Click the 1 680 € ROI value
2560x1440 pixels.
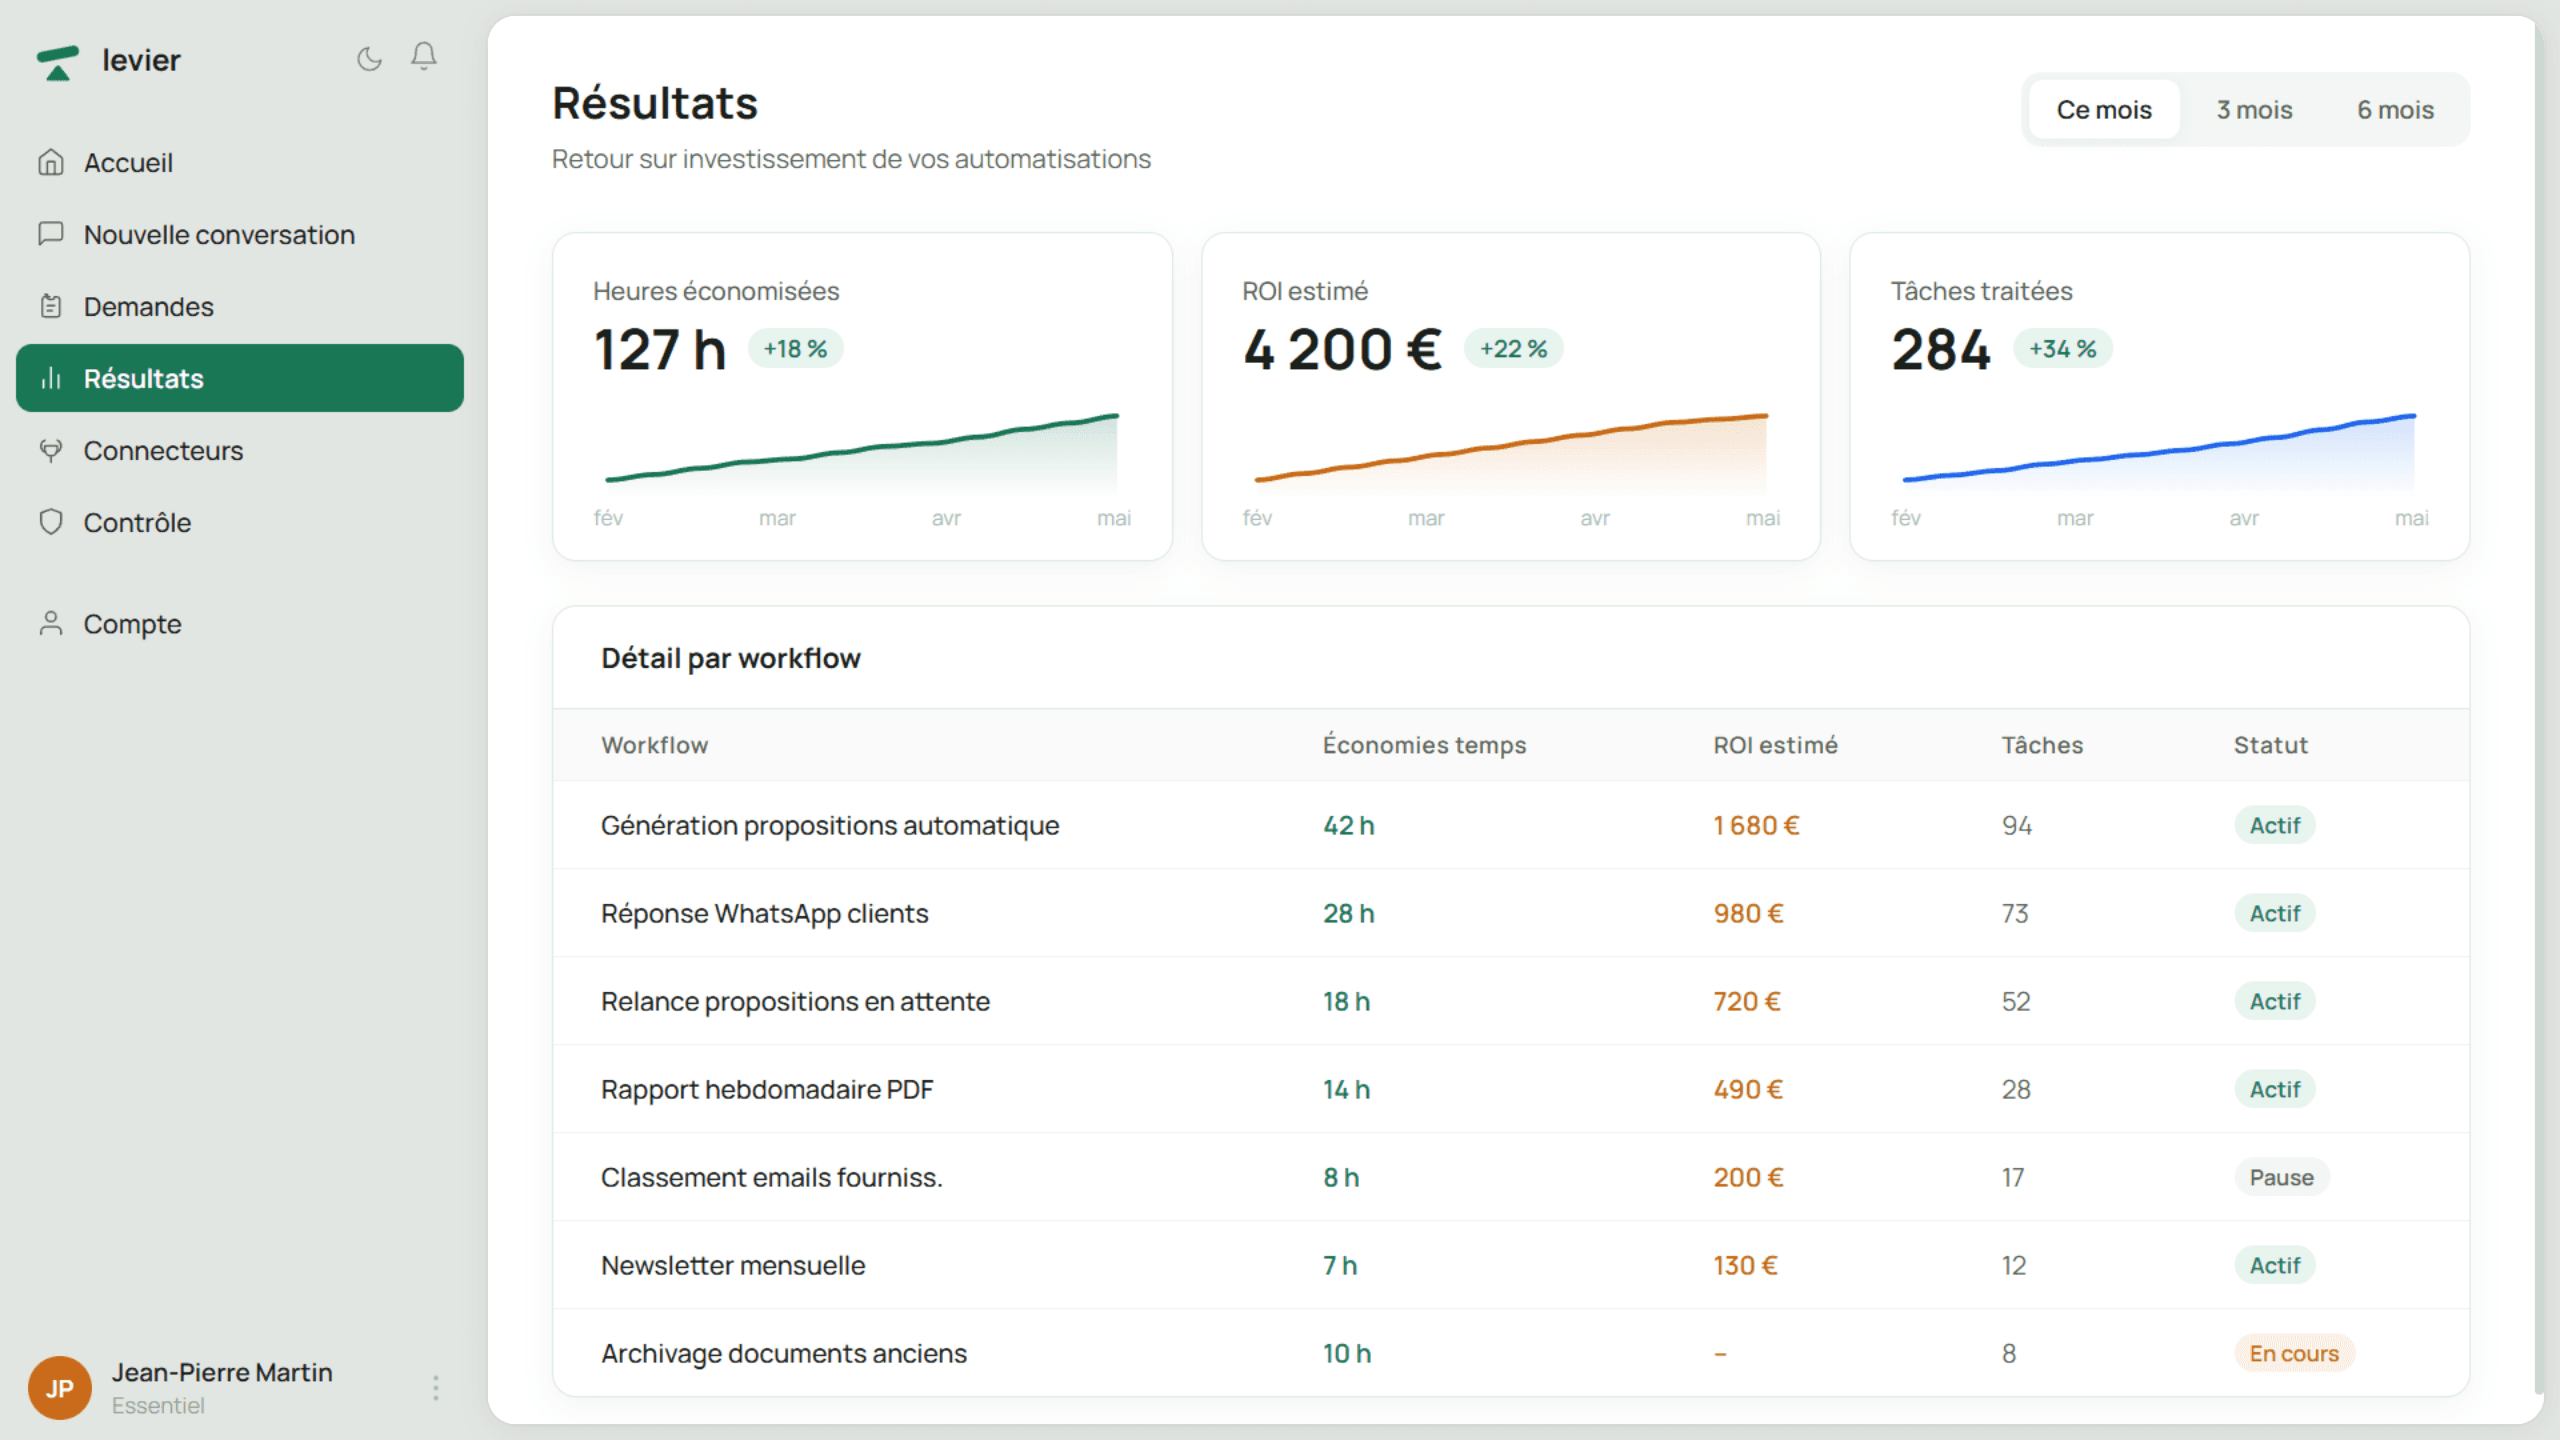pyautogui.click(x=1756, y=825)
